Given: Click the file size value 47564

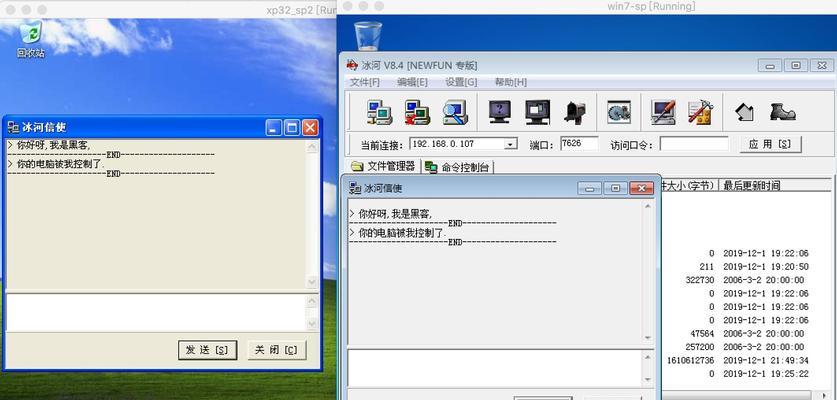Looking at the screenshot, I should (x=702, y=333).
